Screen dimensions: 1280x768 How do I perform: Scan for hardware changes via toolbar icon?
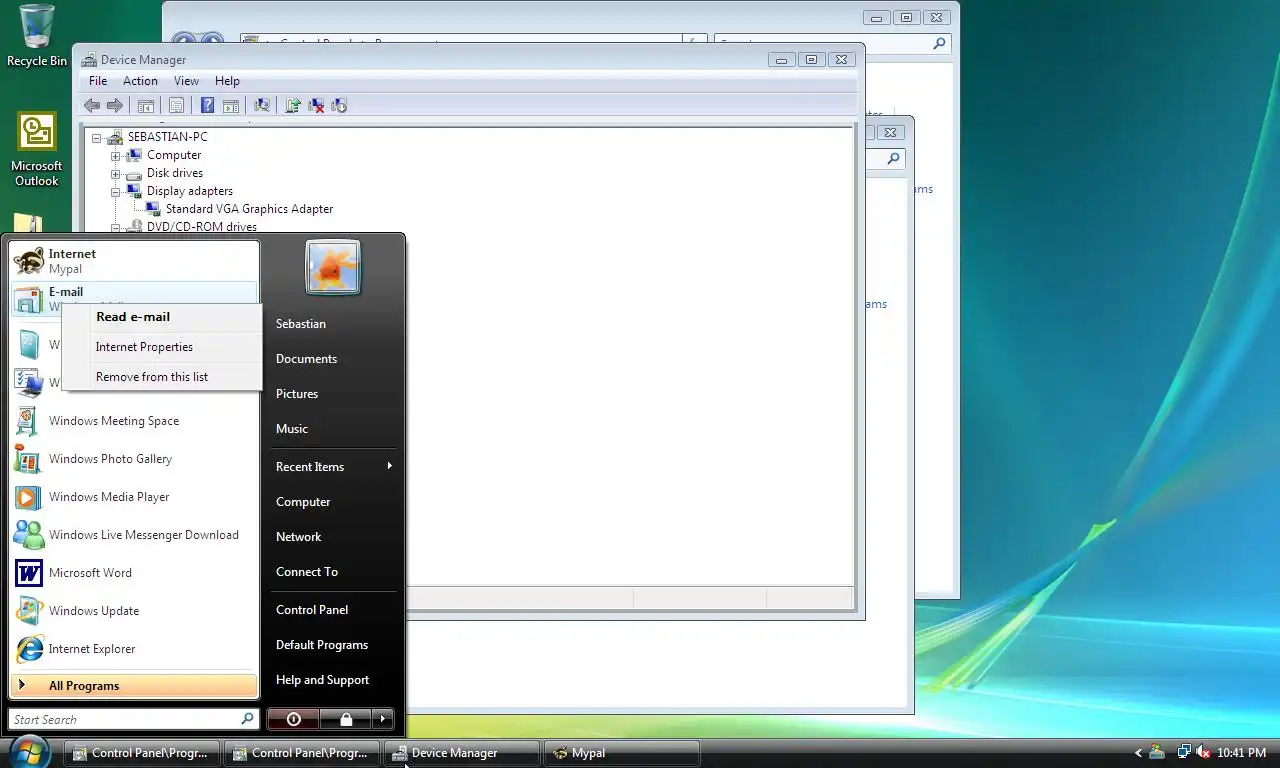click(x=262, y=105)
